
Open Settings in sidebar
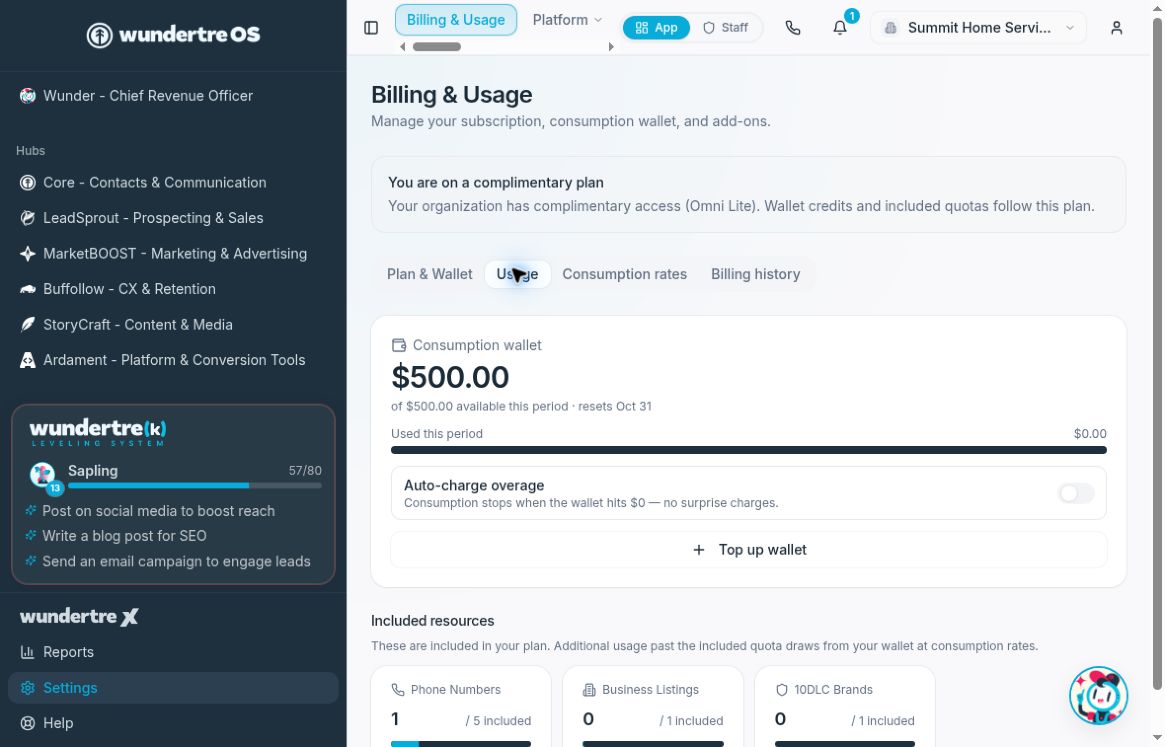click(173, 688)
